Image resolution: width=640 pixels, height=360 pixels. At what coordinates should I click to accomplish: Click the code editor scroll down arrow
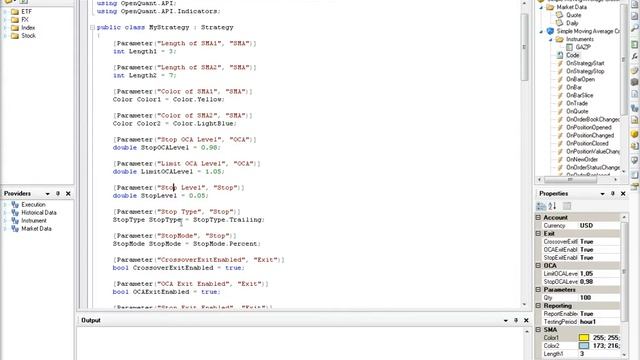pos(524,304)
